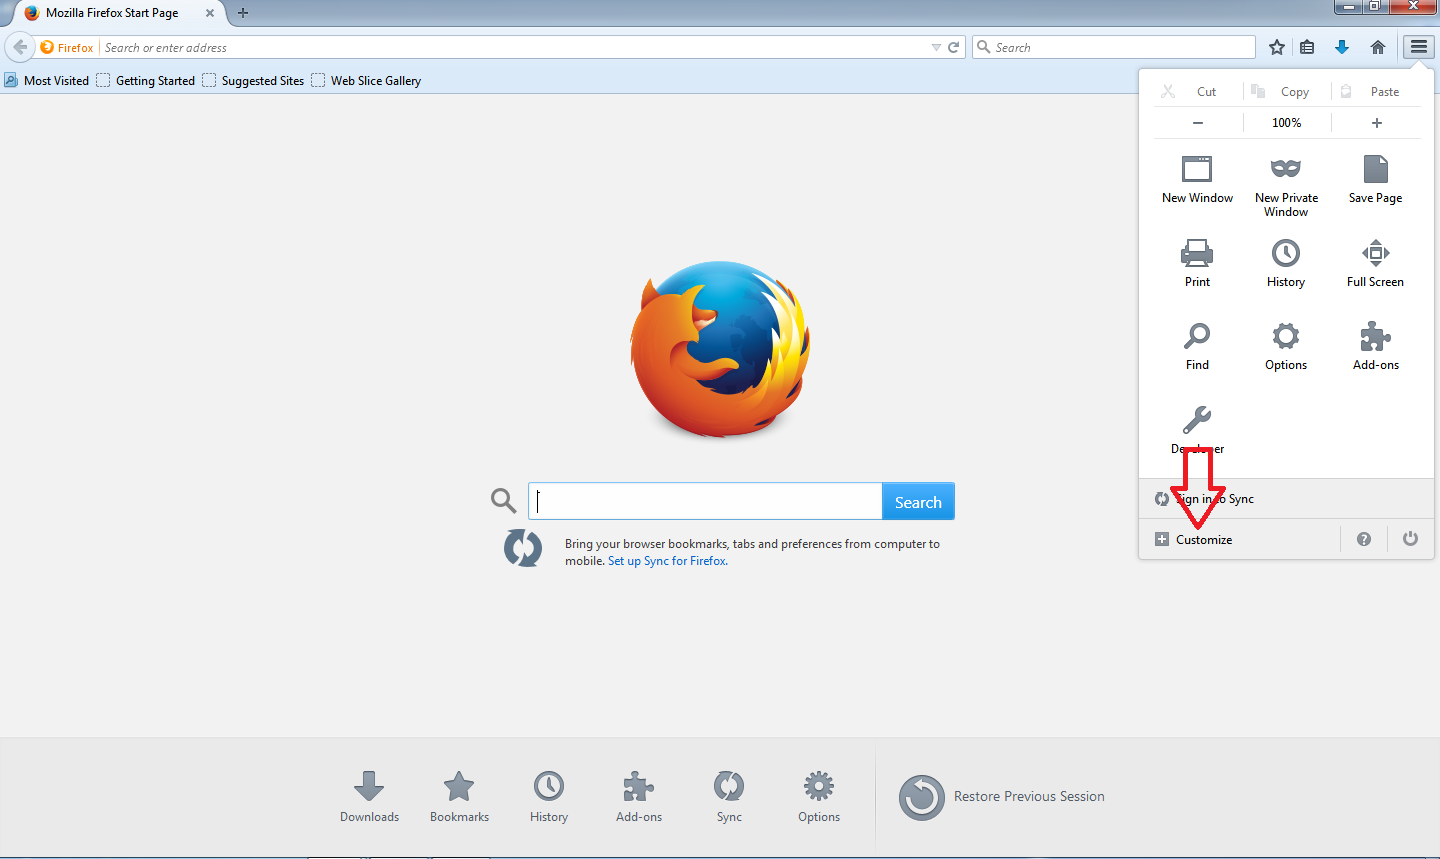Open Find from the menu panel
The image size is (1440, 859).
[1197, 347]
